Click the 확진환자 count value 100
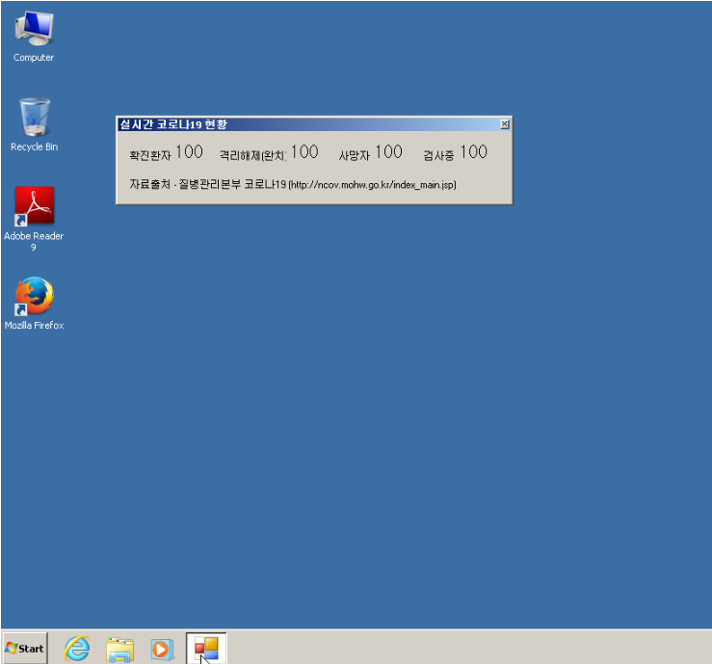Screen dimensions: 712x664 [x=188, y=152]
